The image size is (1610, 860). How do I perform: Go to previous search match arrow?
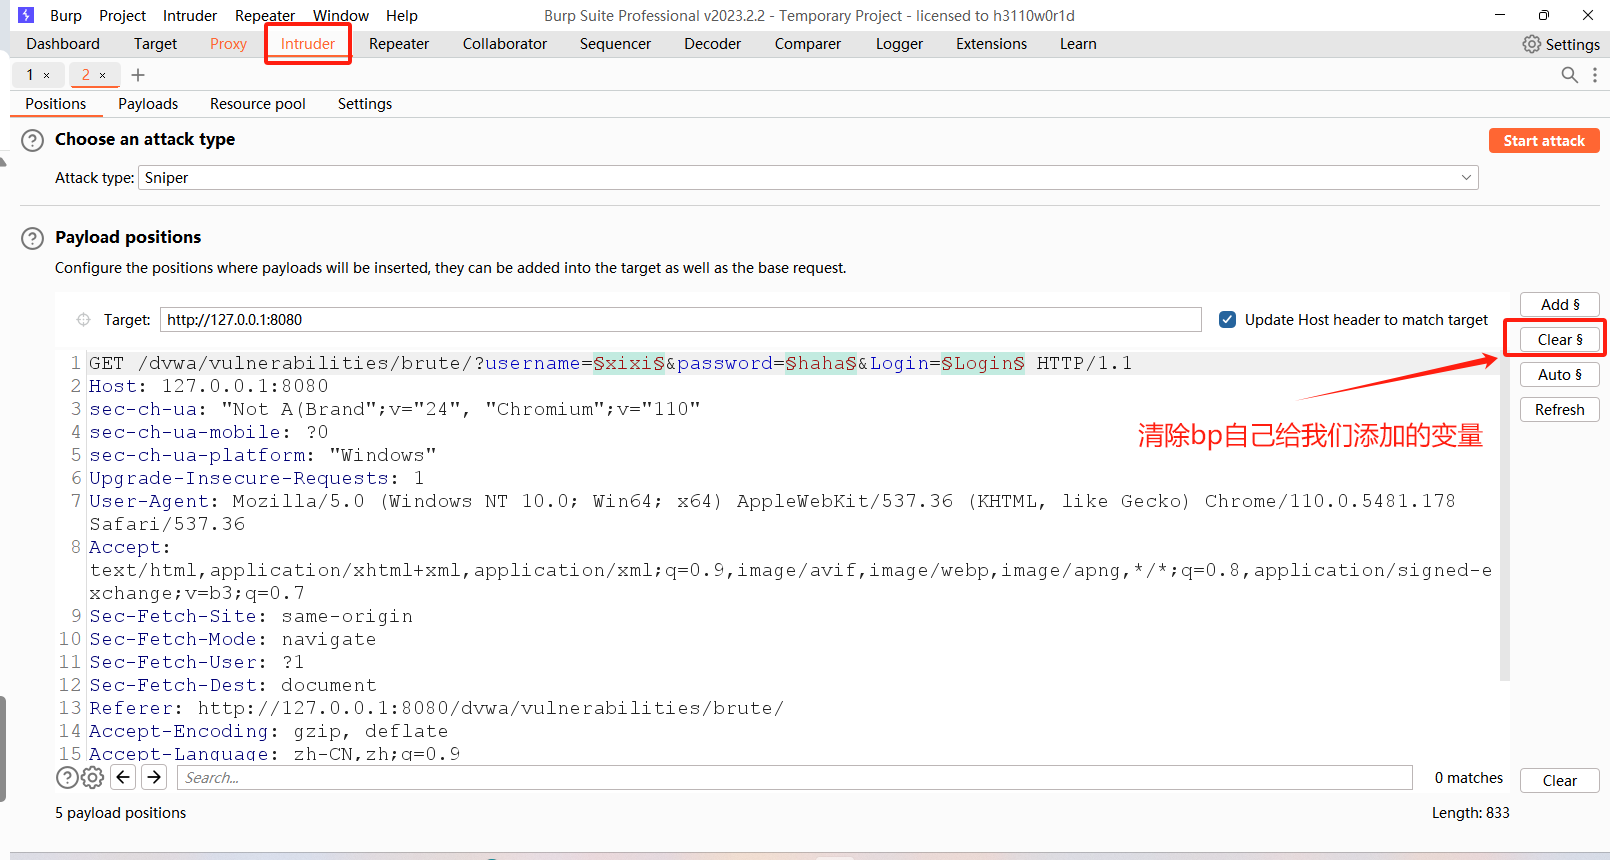point(123,777)
